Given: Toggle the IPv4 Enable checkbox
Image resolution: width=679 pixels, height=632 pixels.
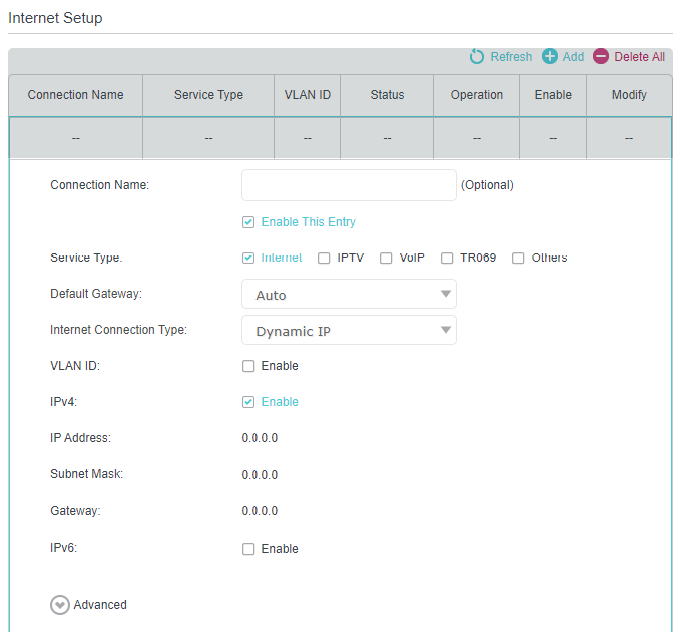Looking at the screenshot, I should click(248, 402).
